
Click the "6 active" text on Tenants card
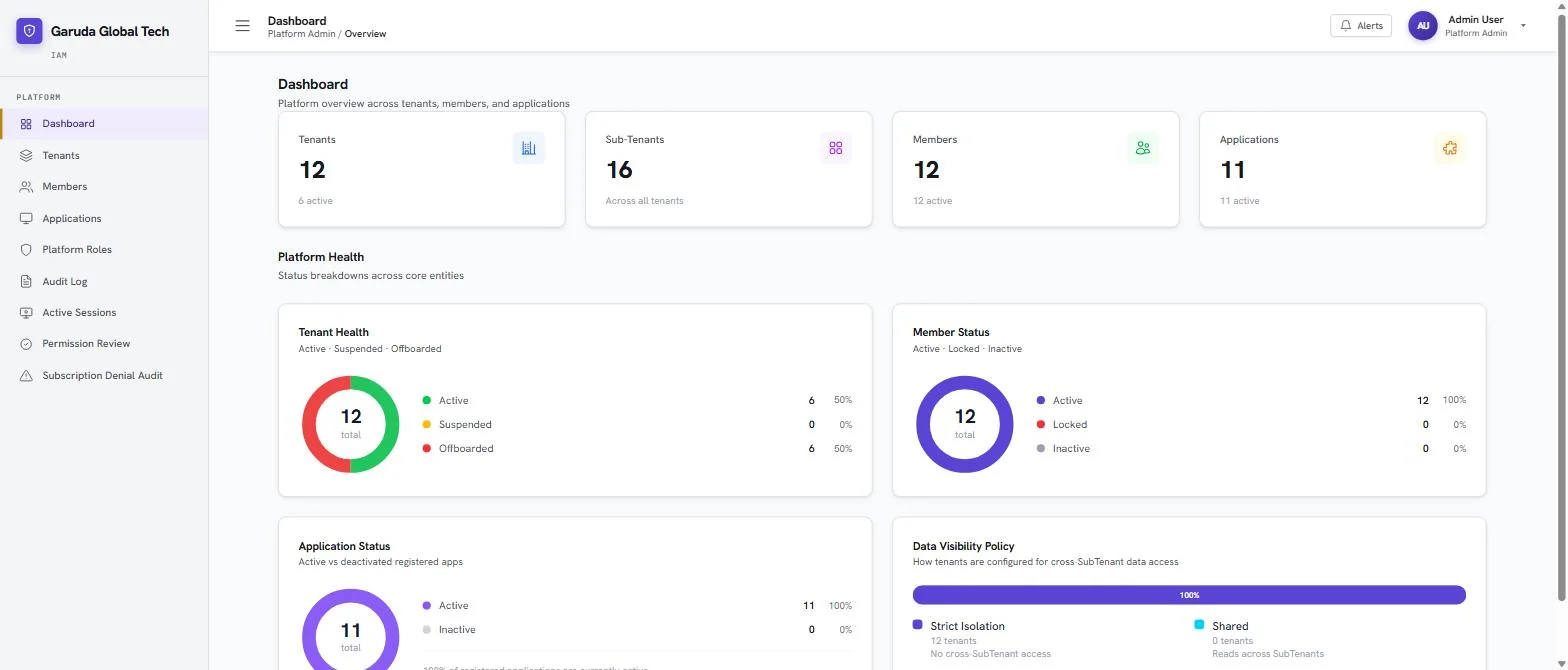click(x=316, y=201)
